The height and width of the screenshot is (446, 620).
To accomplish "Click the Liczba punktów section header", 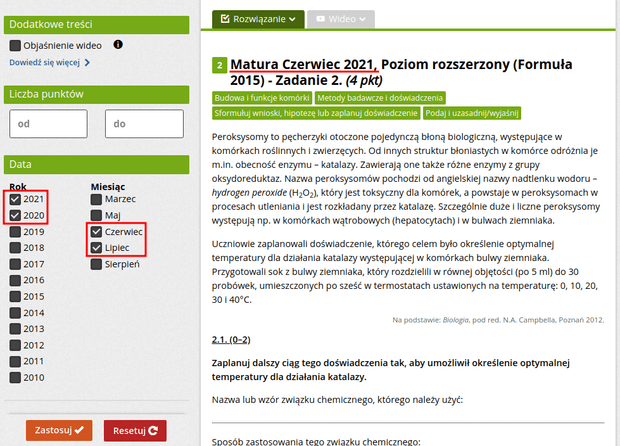I will [x=96, y=94].
